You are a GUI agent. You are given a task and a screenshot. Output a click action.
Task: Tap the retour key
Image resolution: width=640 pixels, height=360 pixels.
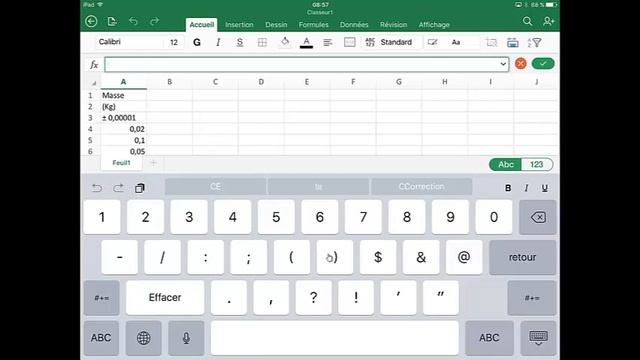coord(522,257)
